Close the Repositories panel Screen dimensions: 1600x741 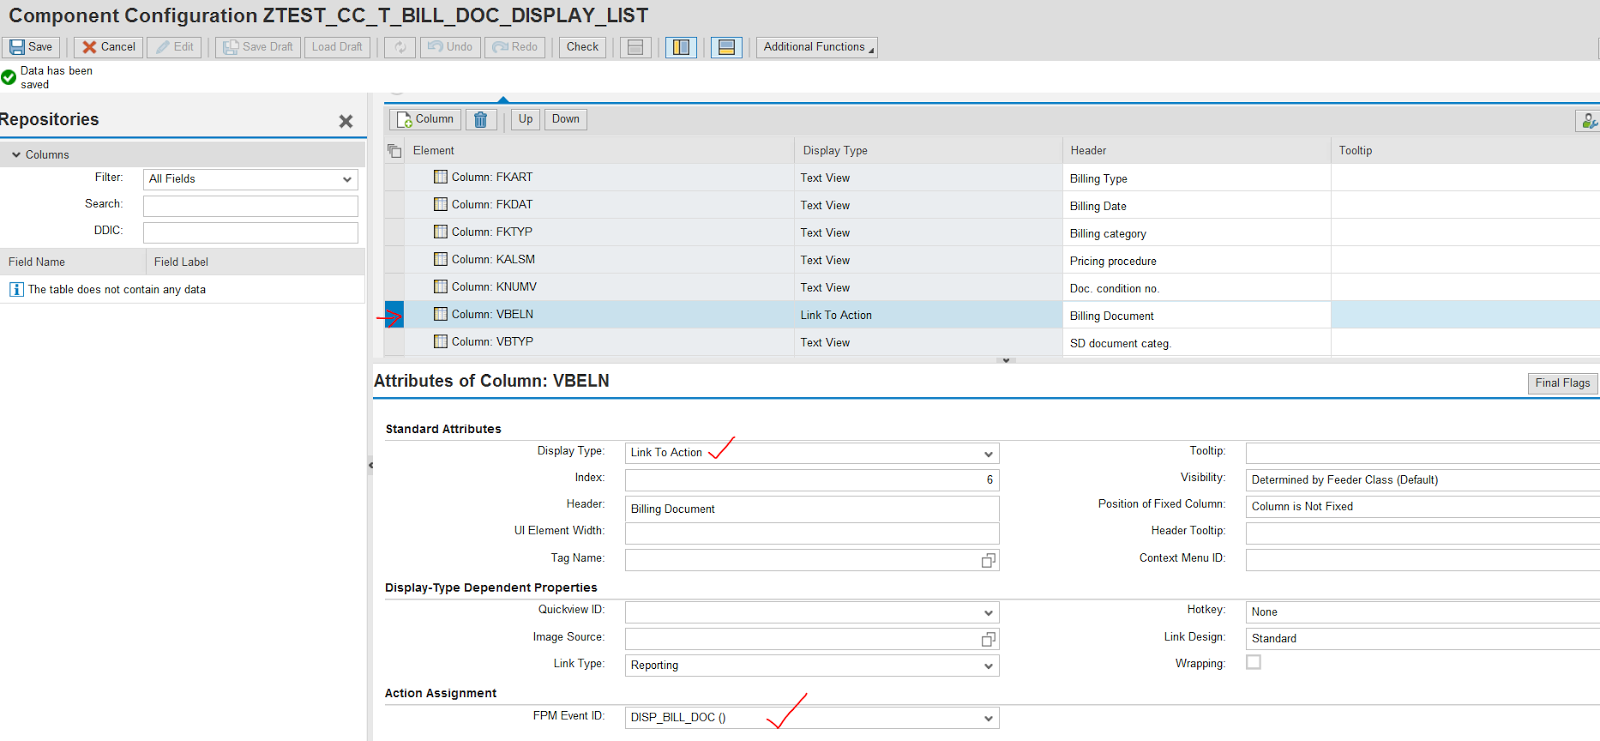point(346,121)
